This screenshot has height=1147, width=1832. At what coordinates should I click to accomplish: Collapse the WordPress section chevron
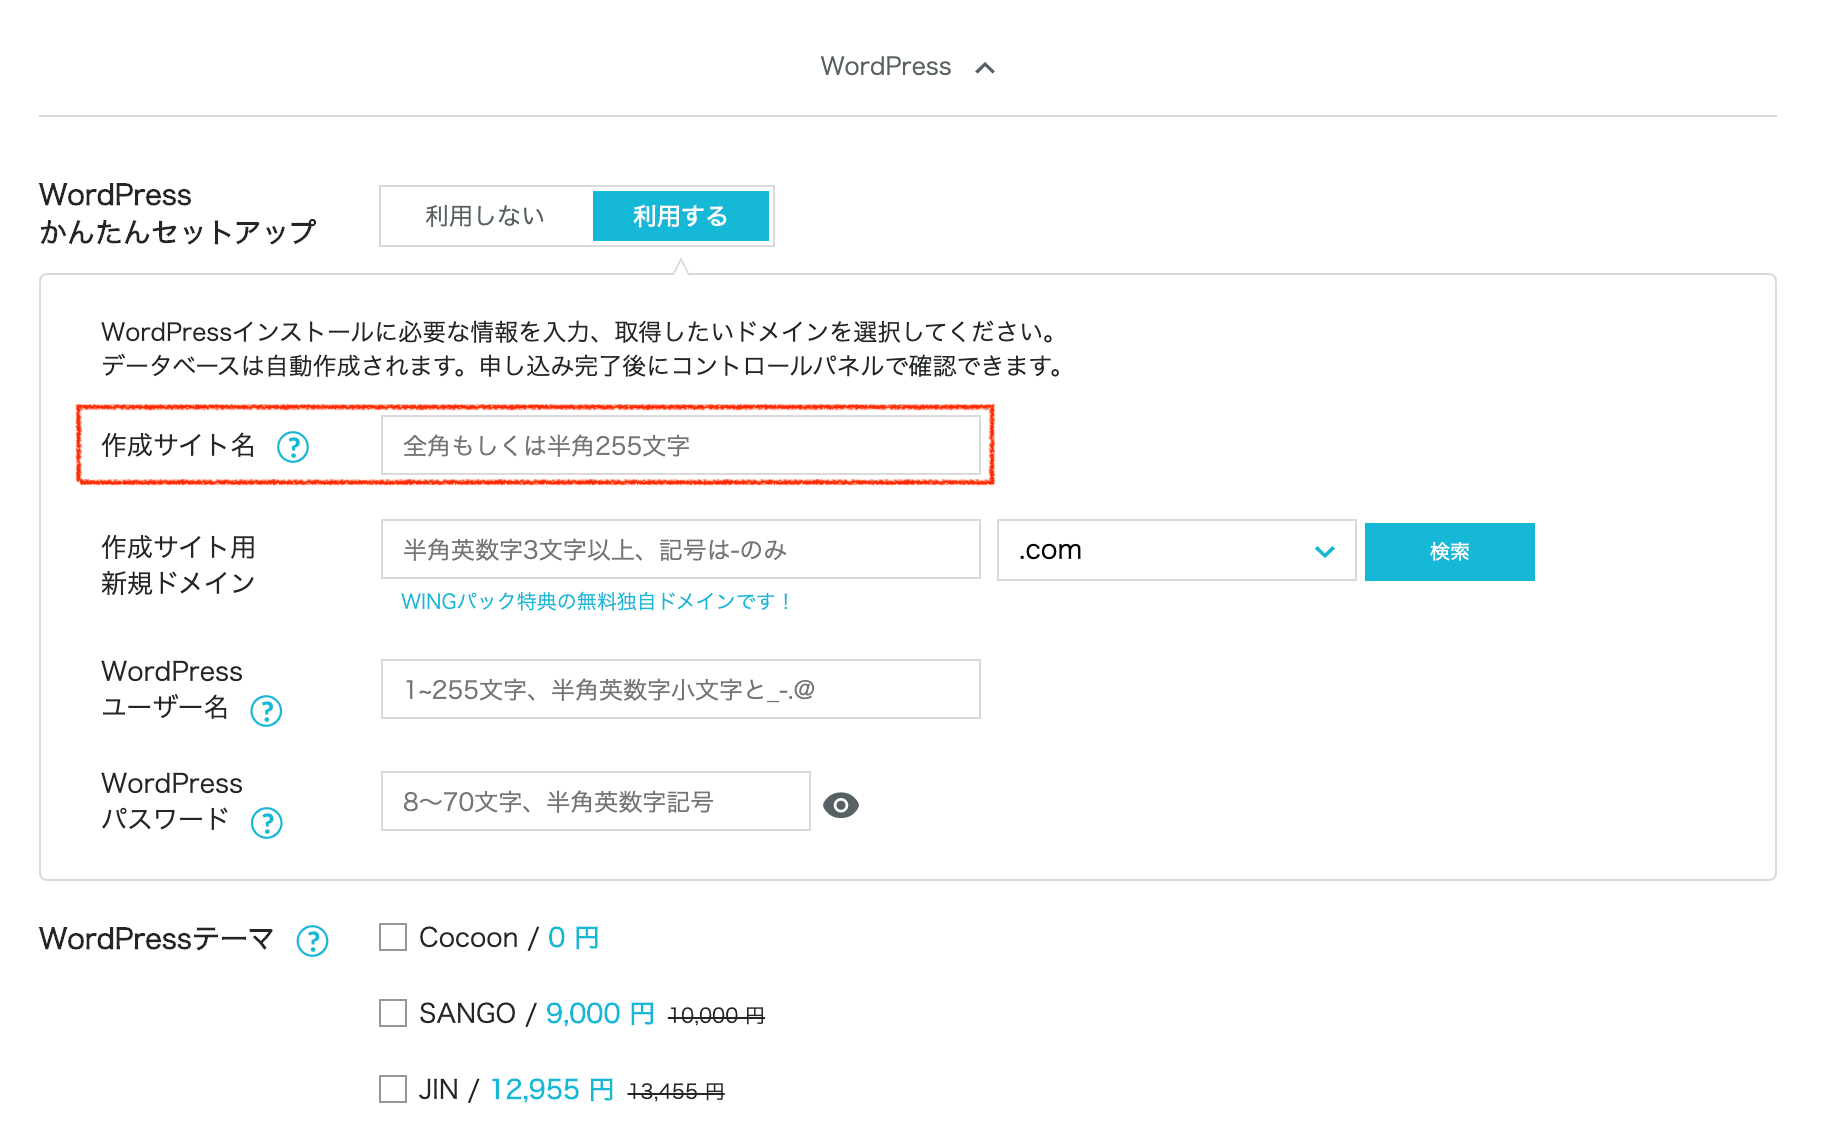click(985, 68)
